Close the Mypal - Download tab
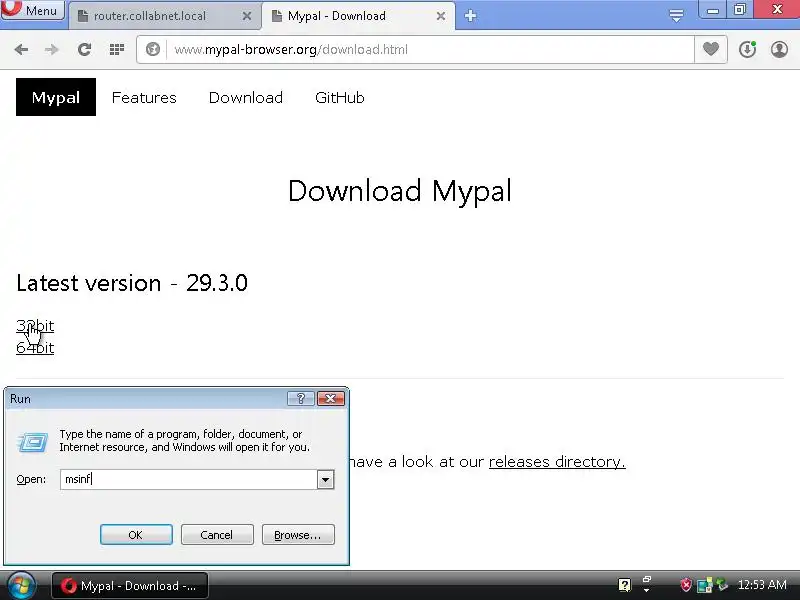The image size is (800, 600). tap(441, 16)
